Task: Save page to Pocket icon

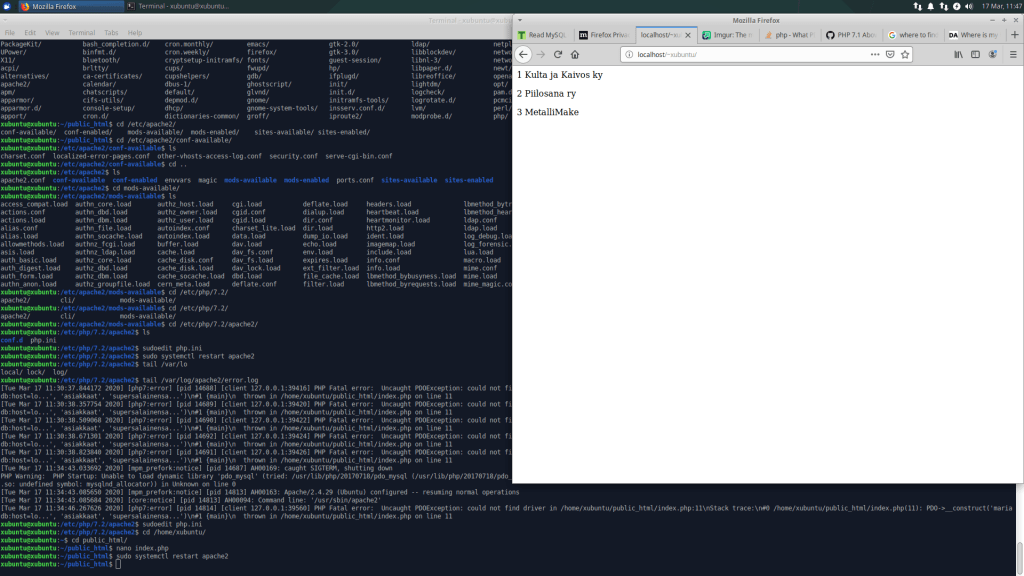Action: (890, 54)
